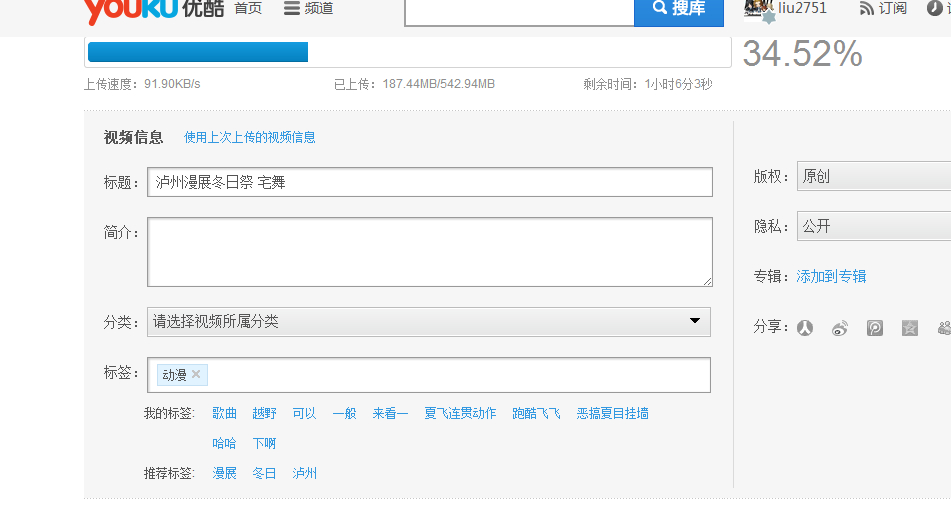Click the magnifier search button
The image size is (951, 508).
(679, 9)
